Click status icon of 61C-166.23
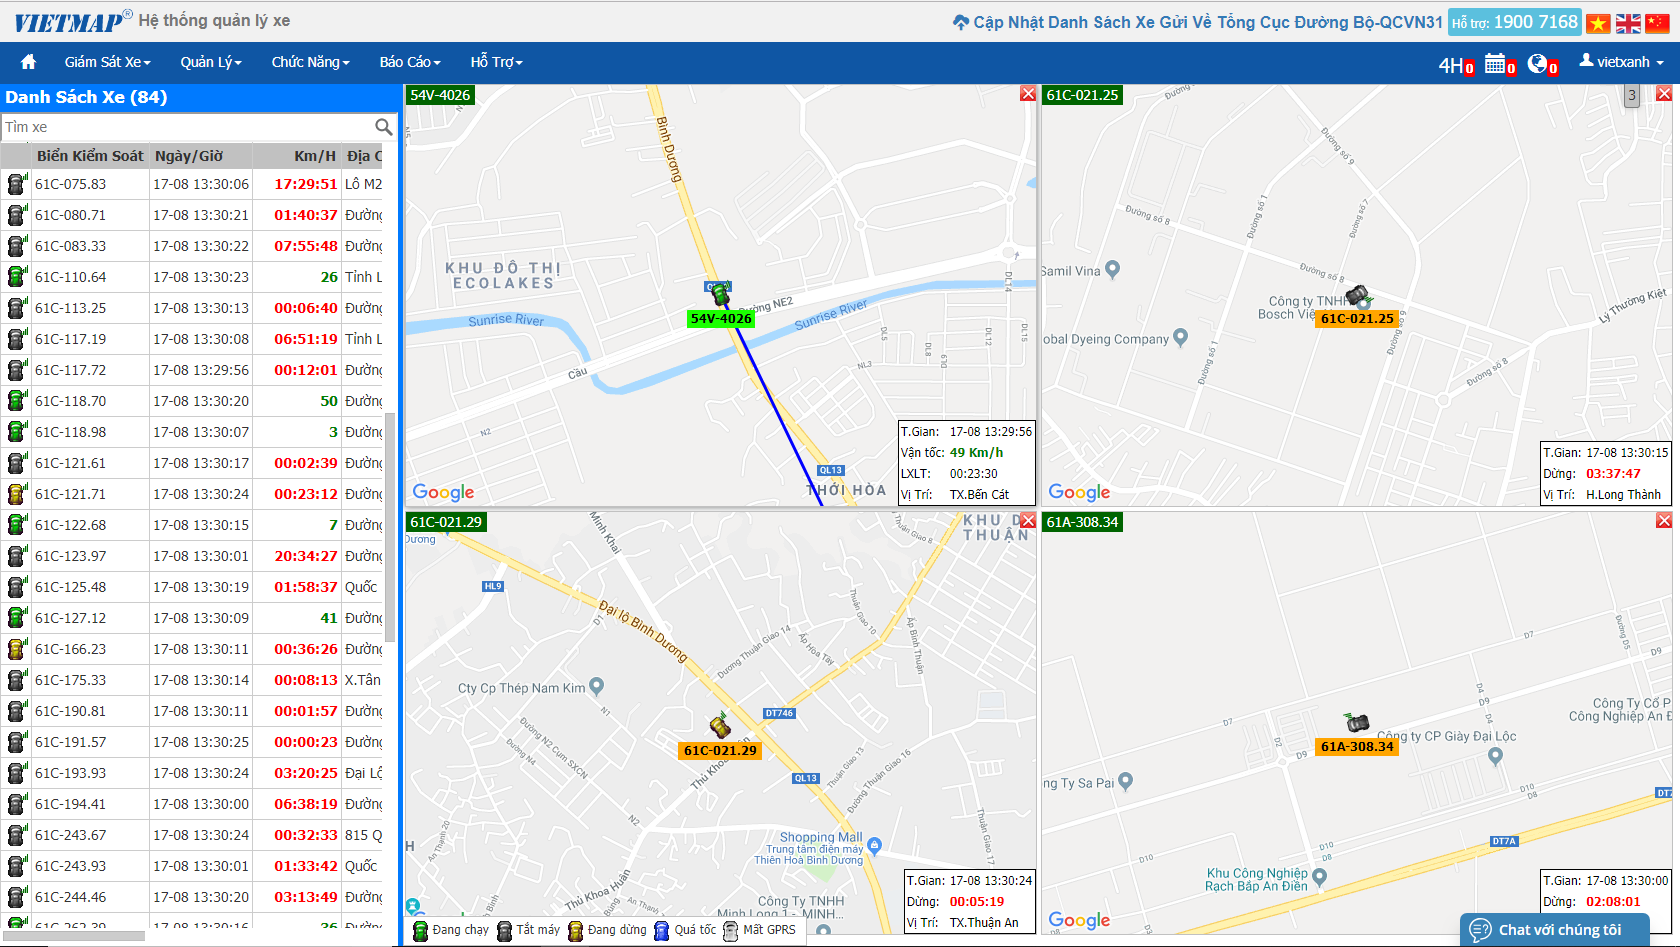This screenshot has width=1680, height=947. [x=16, y=649]
